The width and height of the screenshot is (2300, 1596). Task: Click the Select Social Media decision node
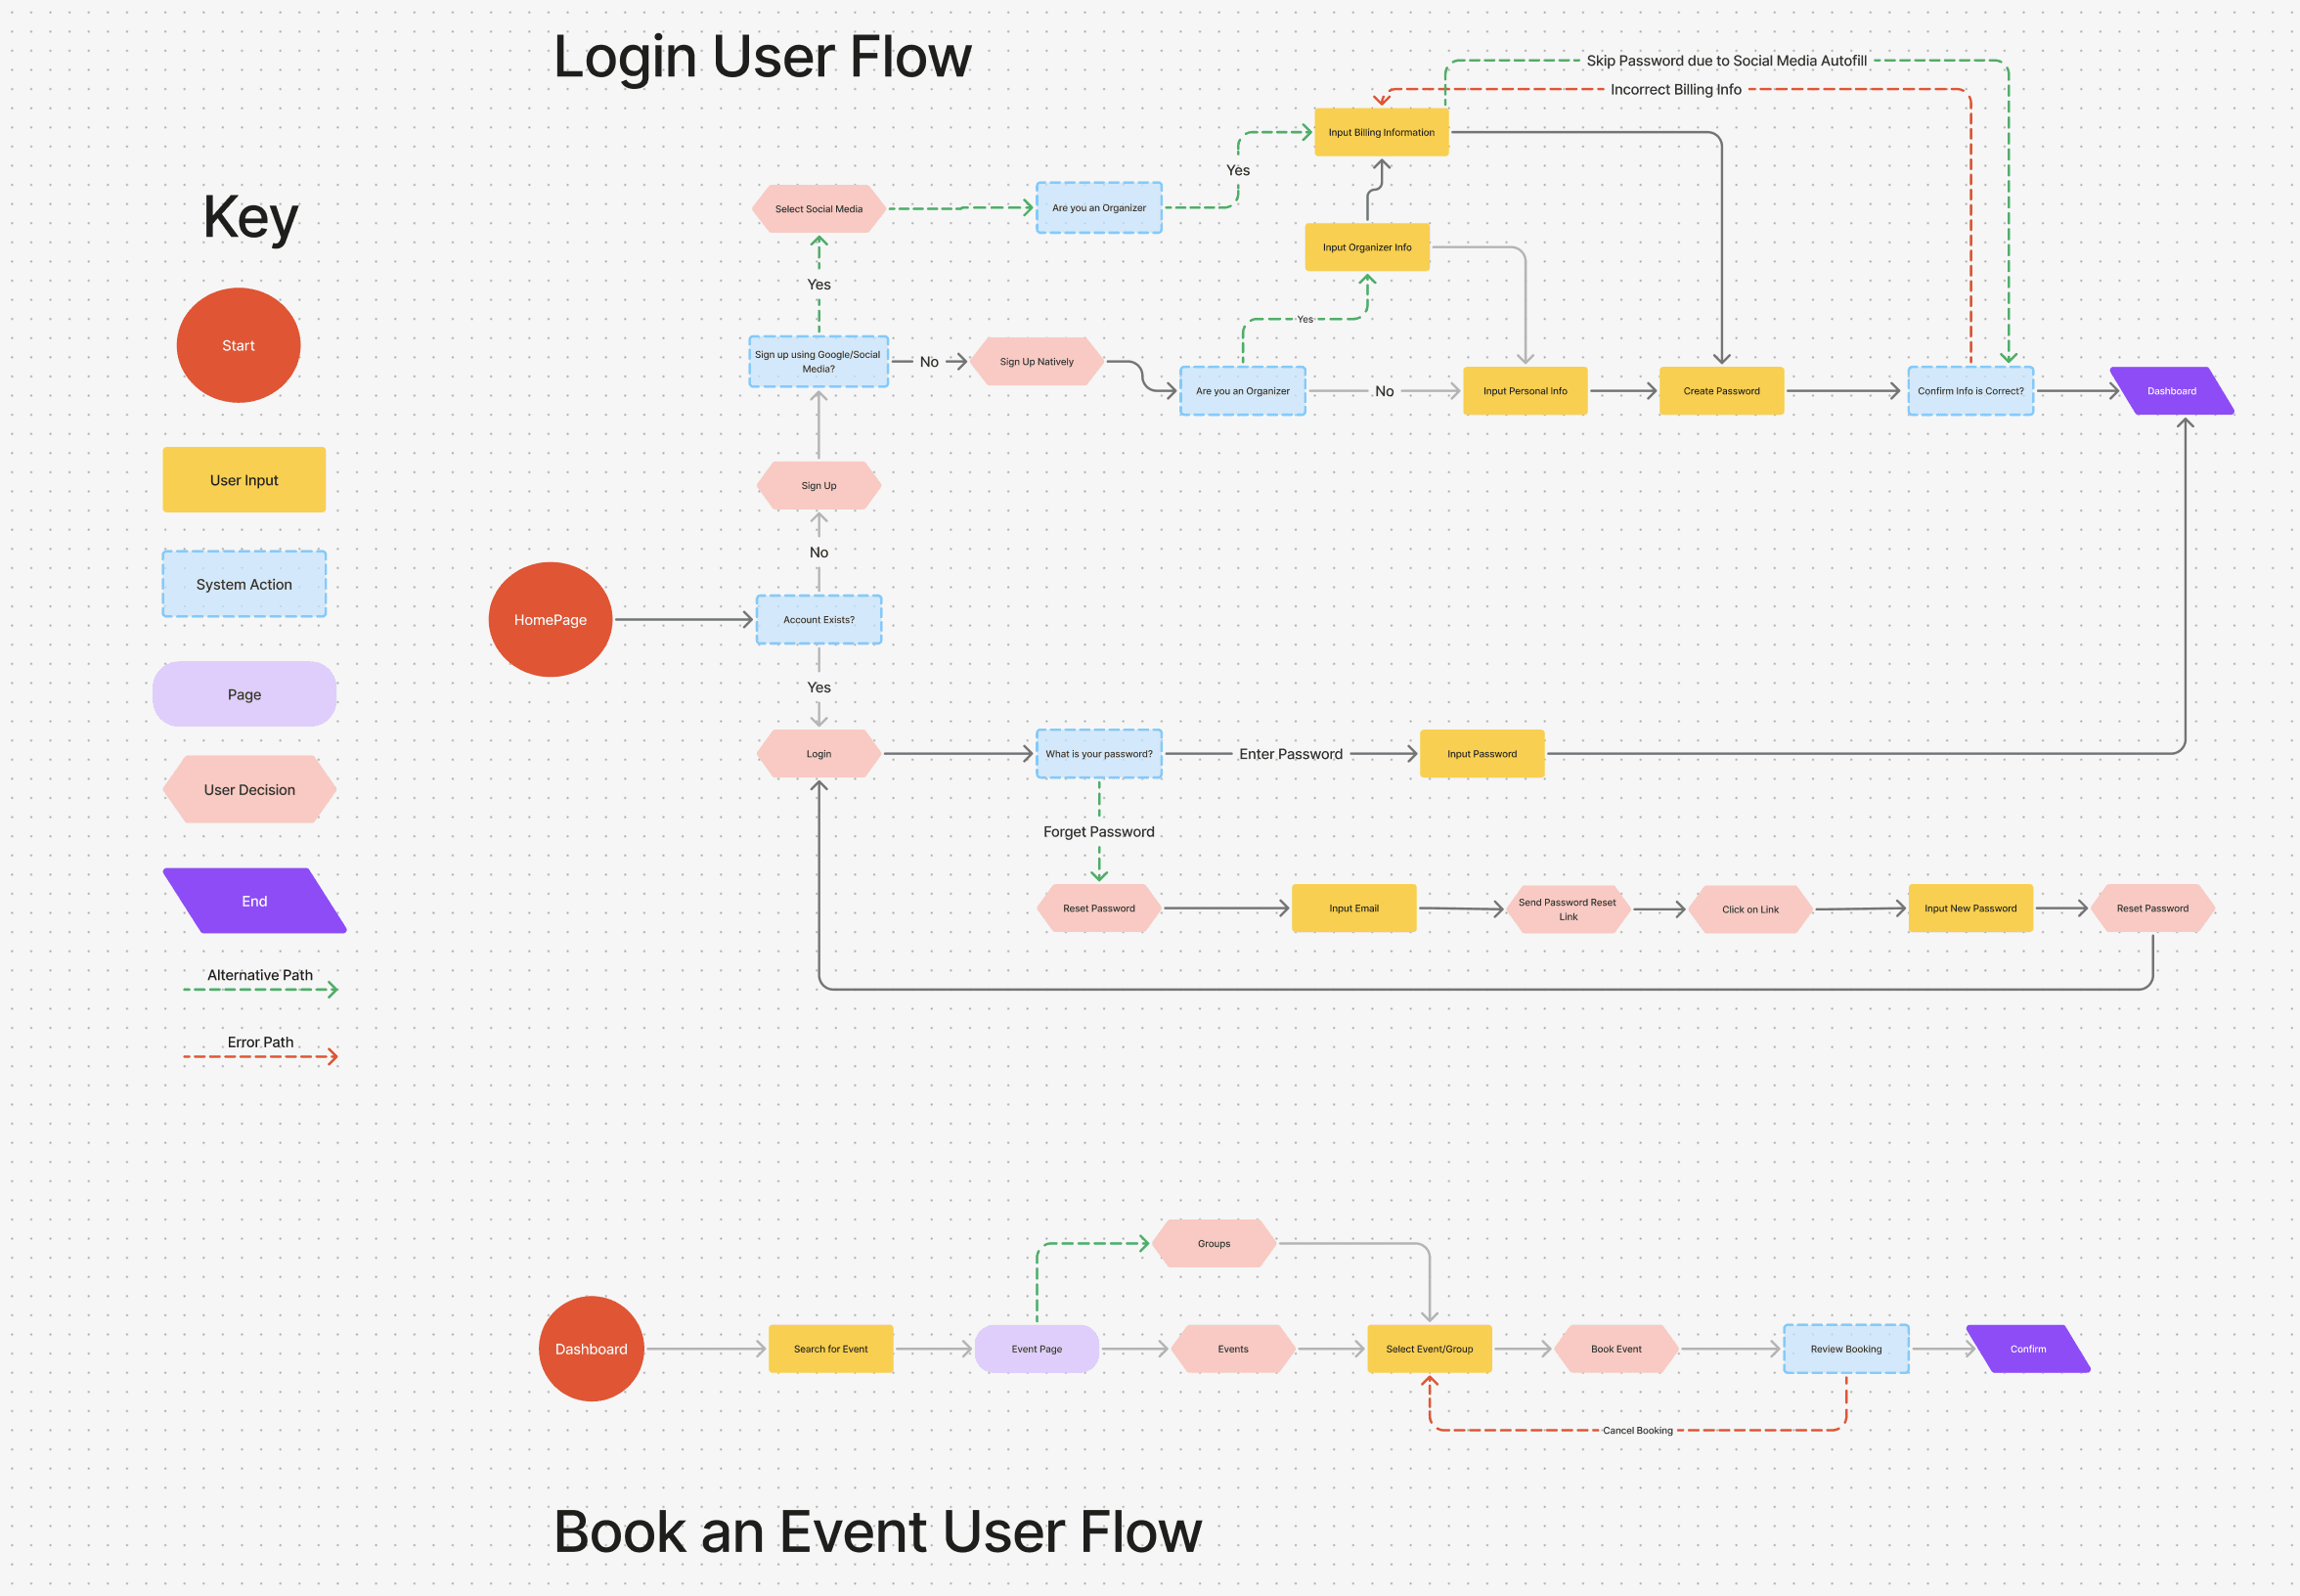pyautogui.click(x=818, y=209)
